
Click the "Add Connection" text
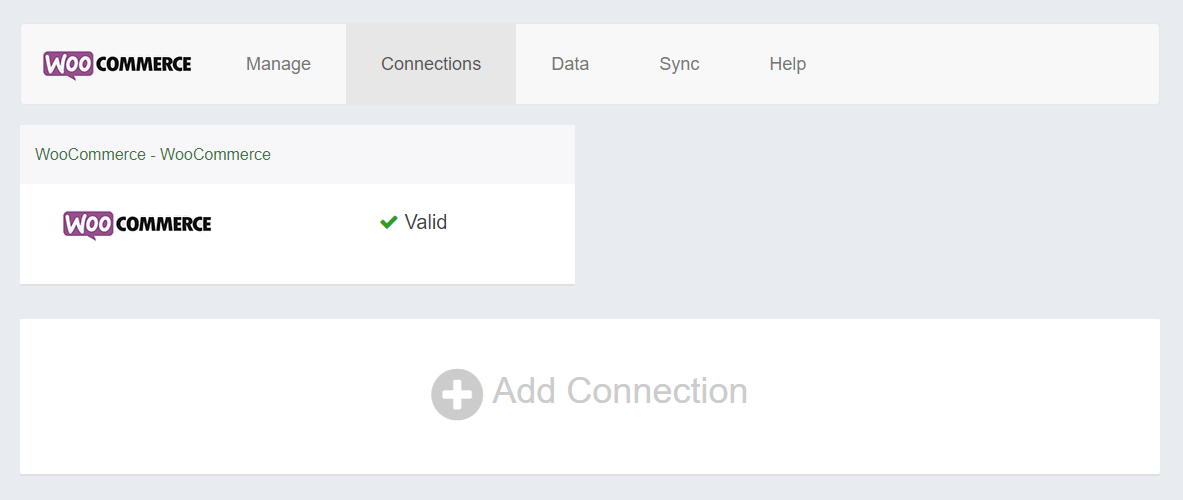click(619, 391)
